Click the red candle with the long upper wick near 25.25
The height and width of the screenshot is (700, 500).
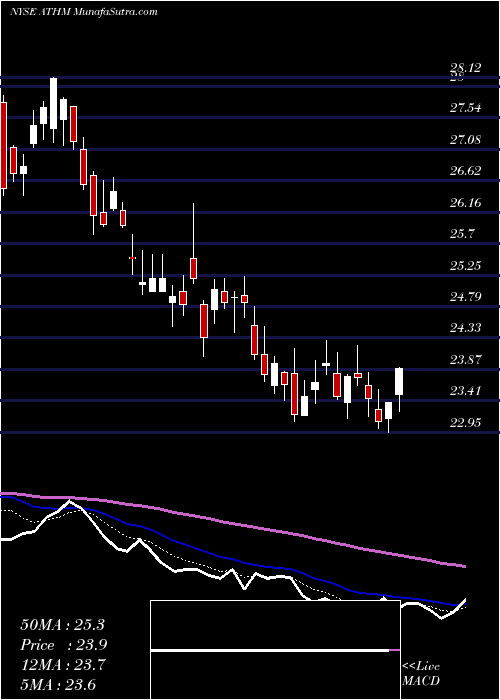tap(193, 268)
